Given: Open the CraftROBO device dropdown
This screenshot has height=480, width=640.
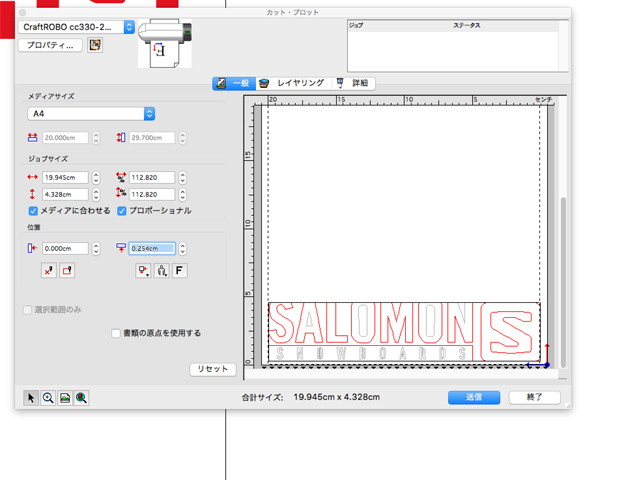Looking at the screenshot, I should tap(128, 27).
